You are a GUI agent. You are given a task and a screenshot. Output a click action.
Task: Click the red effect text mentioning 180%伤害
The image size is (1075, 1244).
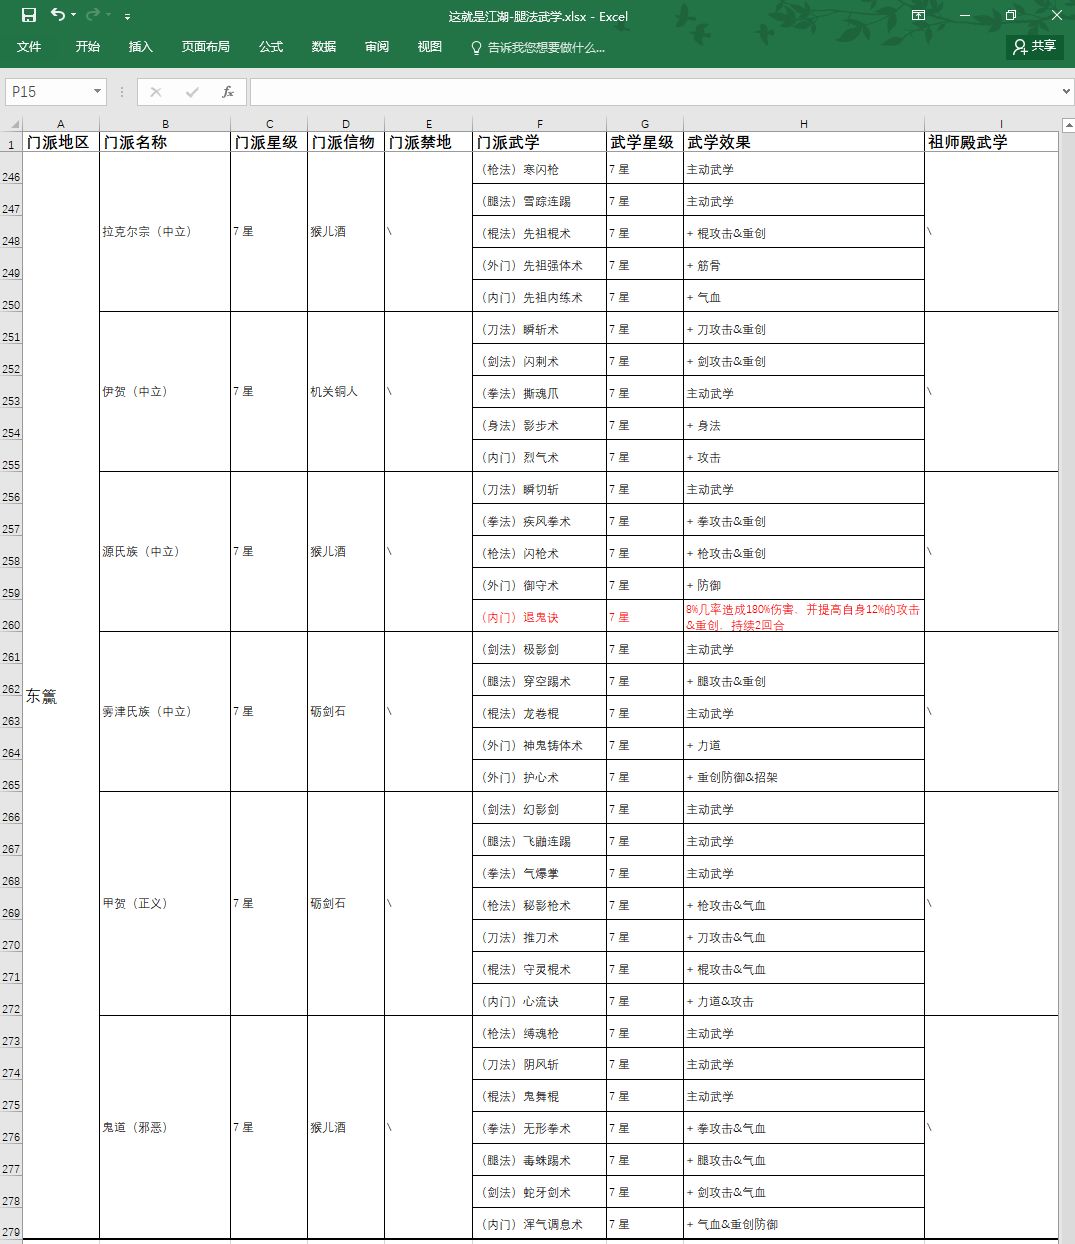pos(804,617)
